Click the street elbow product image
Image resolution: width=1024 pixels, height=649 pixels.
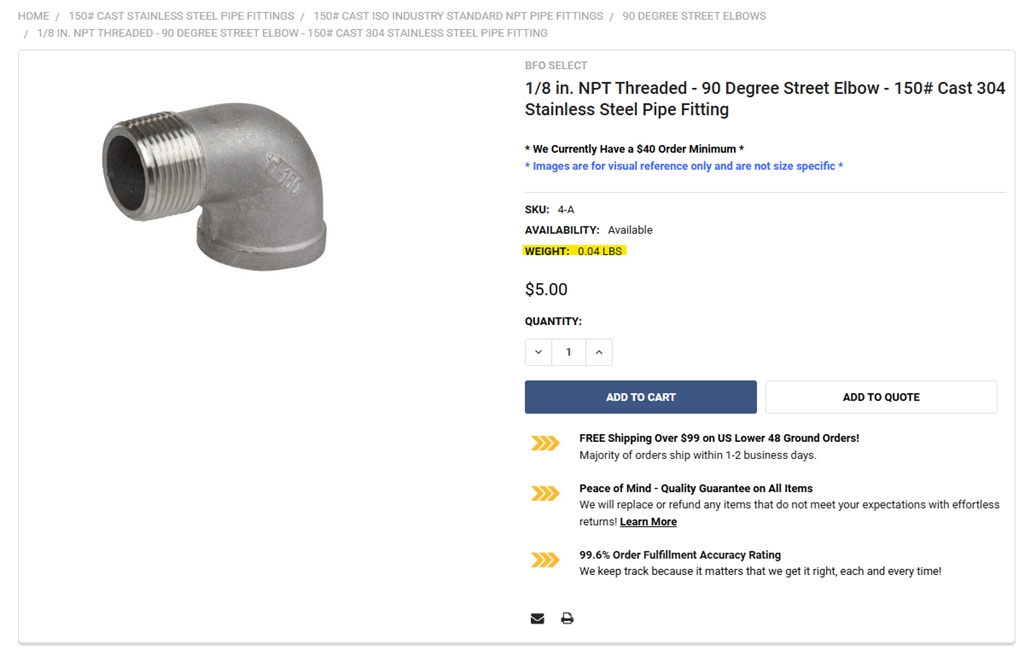click(214, 185)
